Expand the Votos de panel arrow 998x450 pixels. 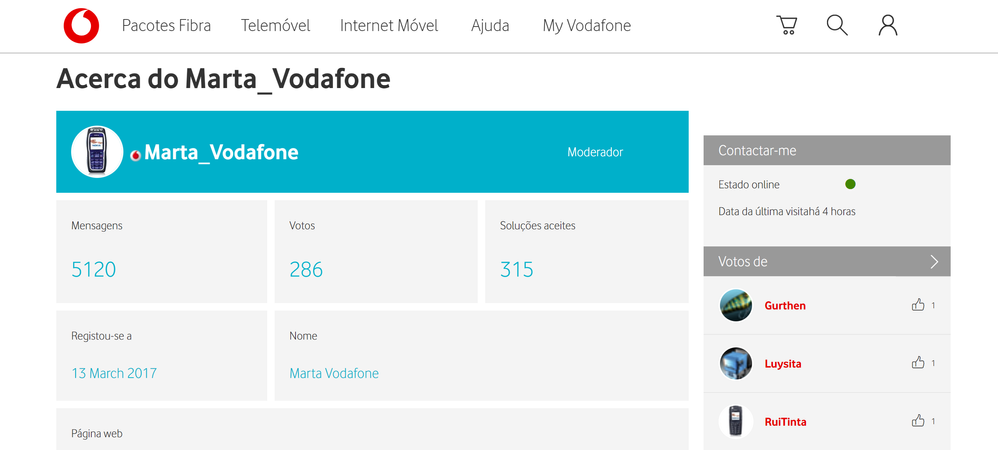(934, 262)
